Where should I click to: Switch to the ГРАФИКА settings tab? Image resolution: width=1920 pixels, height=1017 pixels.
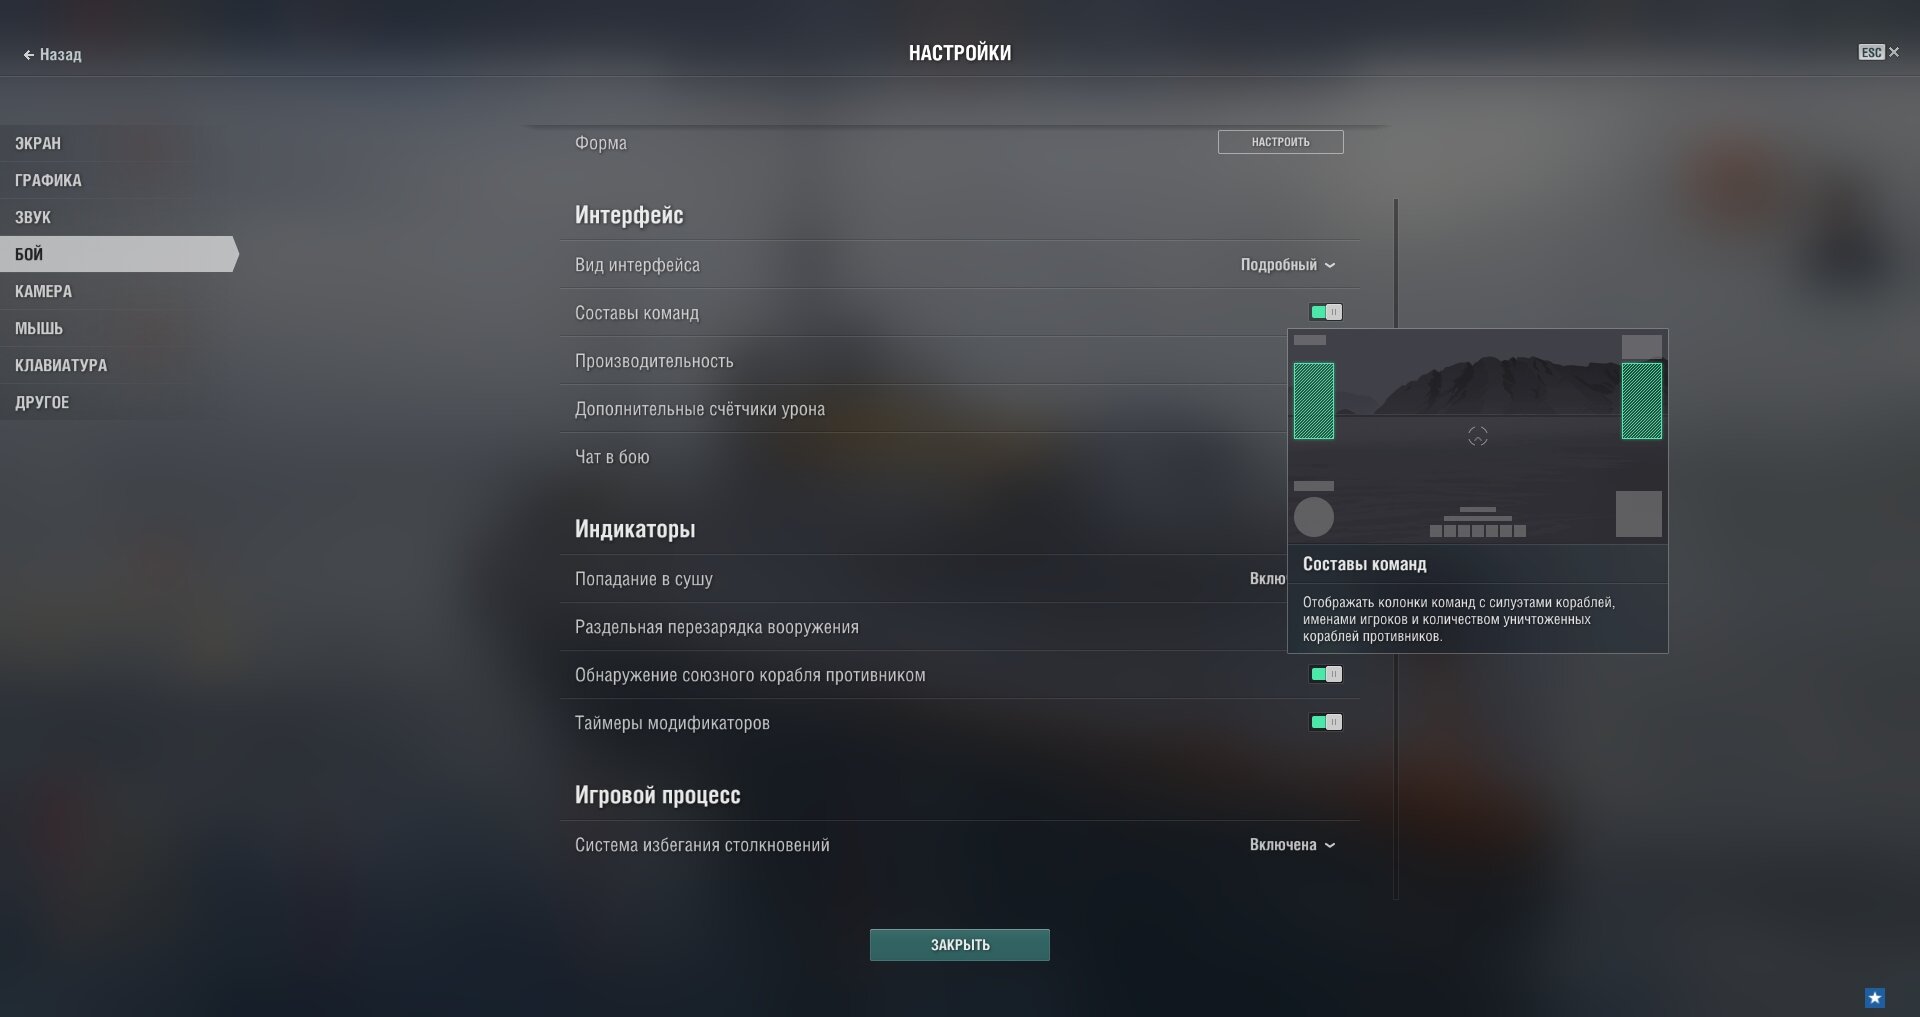click(48, 180)
